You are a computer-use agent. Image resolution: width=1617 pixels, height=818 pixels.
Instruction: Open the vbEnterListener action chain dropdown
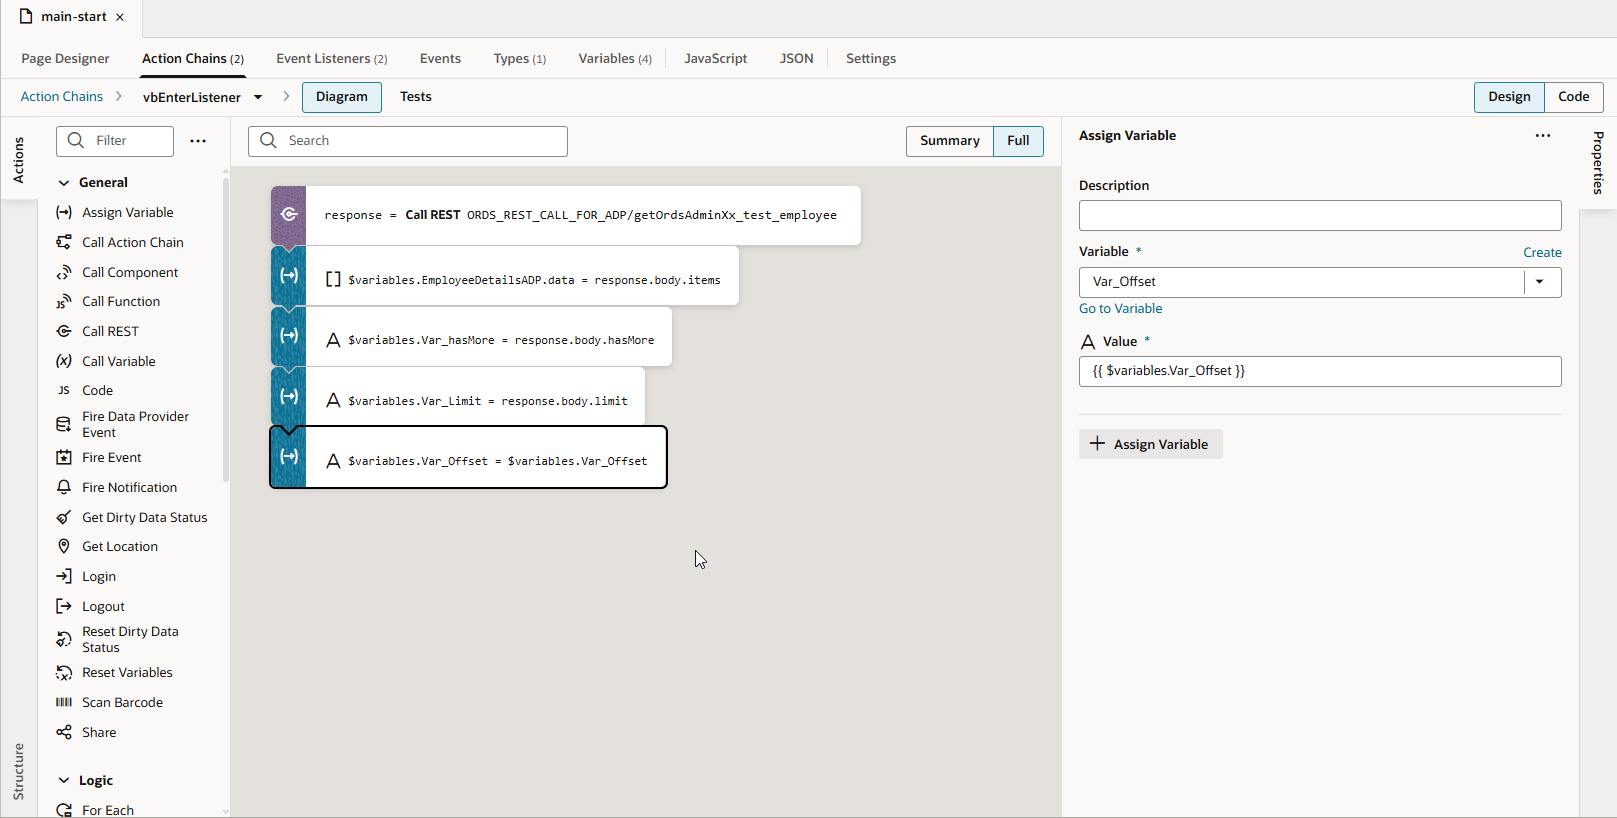click(x=258, y=98)
